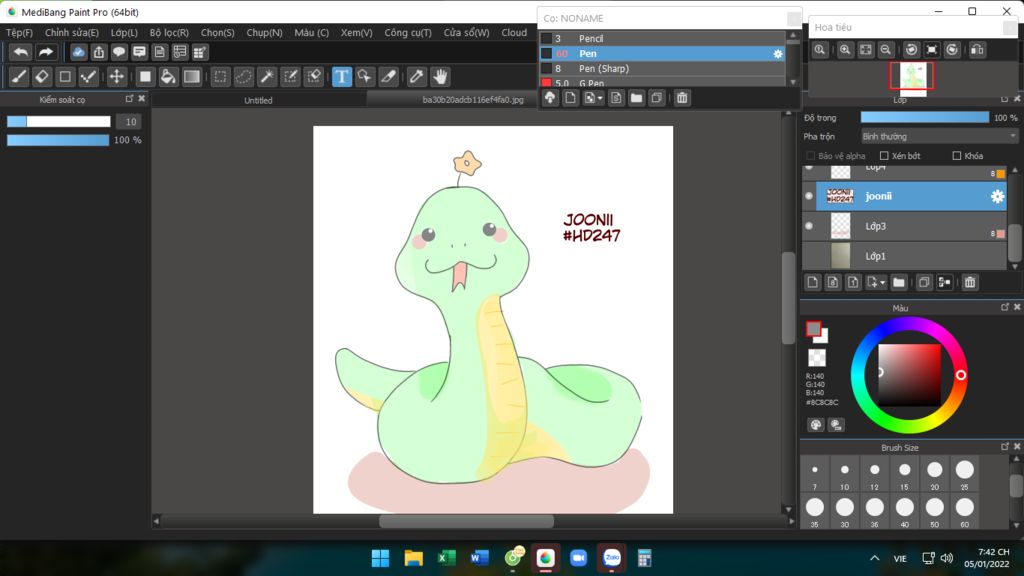The image size is (1024, 576).
Task: Toggle the transparent color swatch
Action: click(817, 357)
